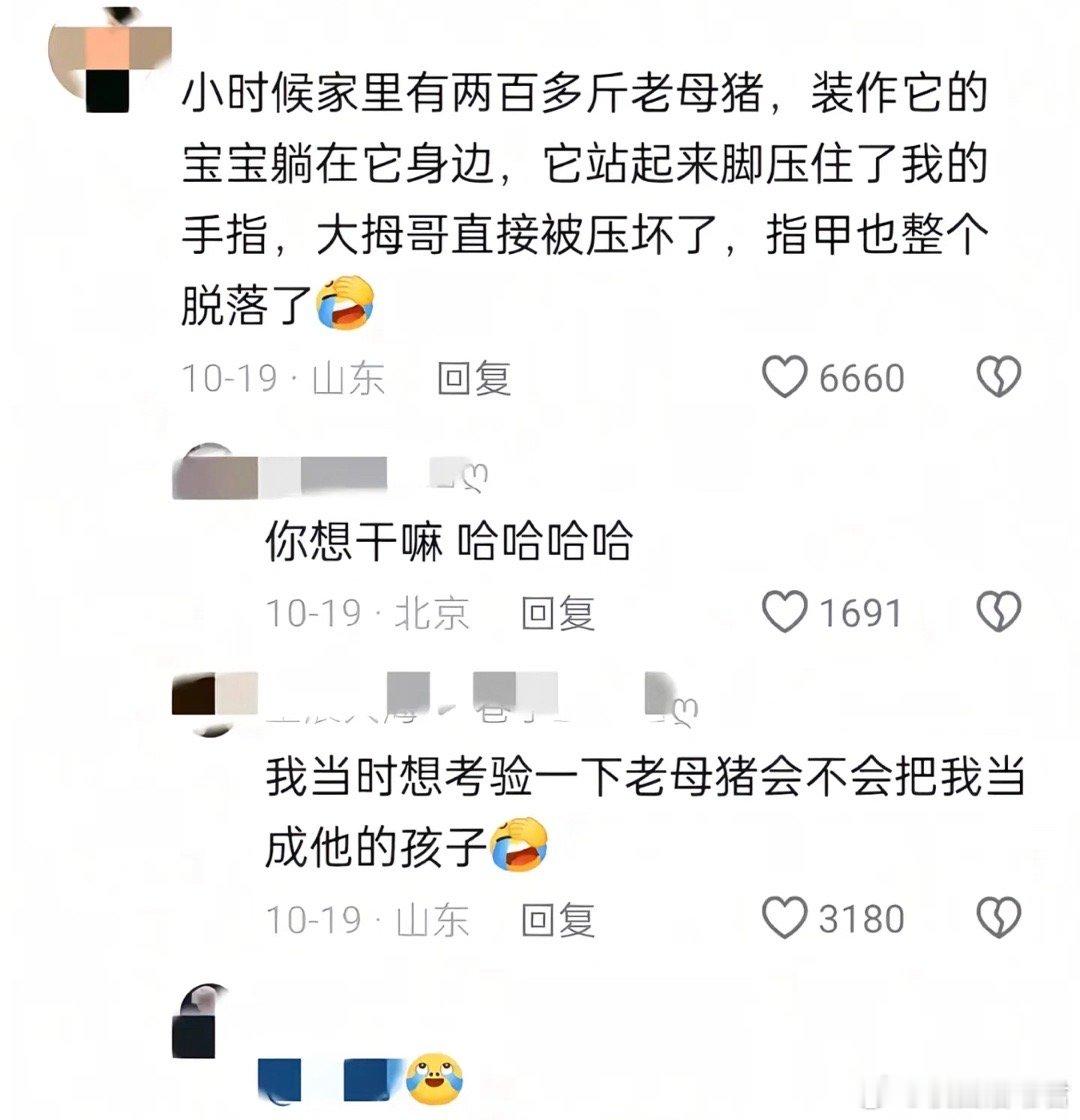Like the reply with 3180 likes
Viewport: 1080px width, 1120px height.
click(784, 918)
